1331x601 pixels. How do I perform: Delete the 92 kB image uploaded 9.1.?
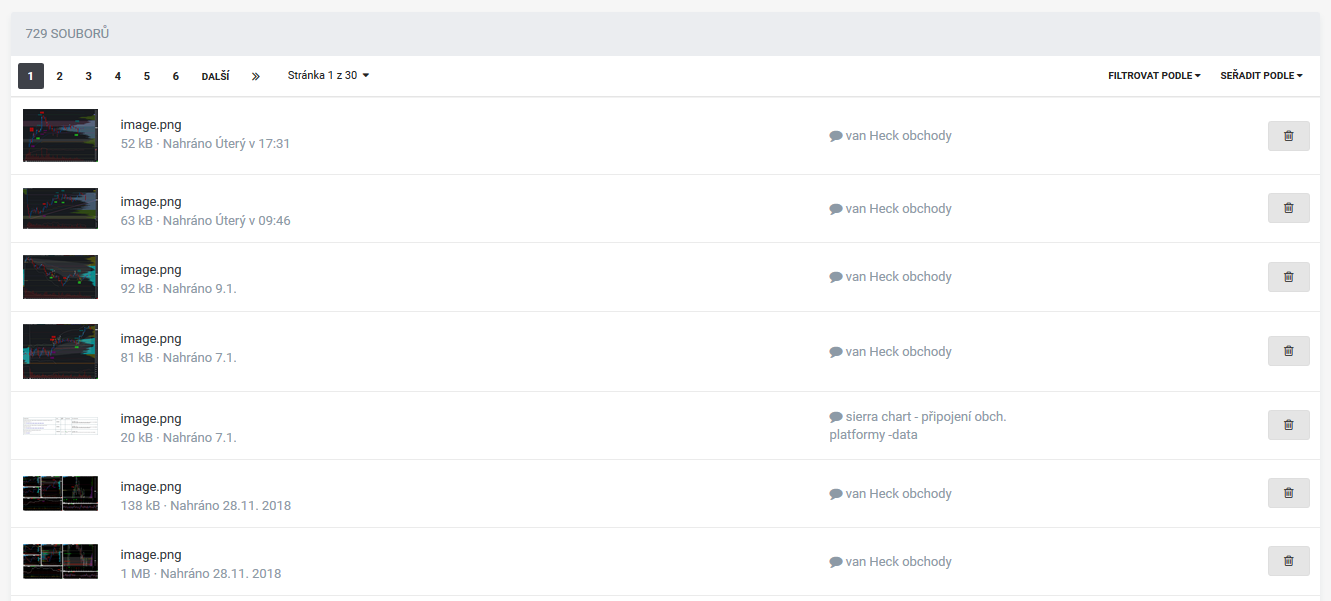[x=1288, y=277]
